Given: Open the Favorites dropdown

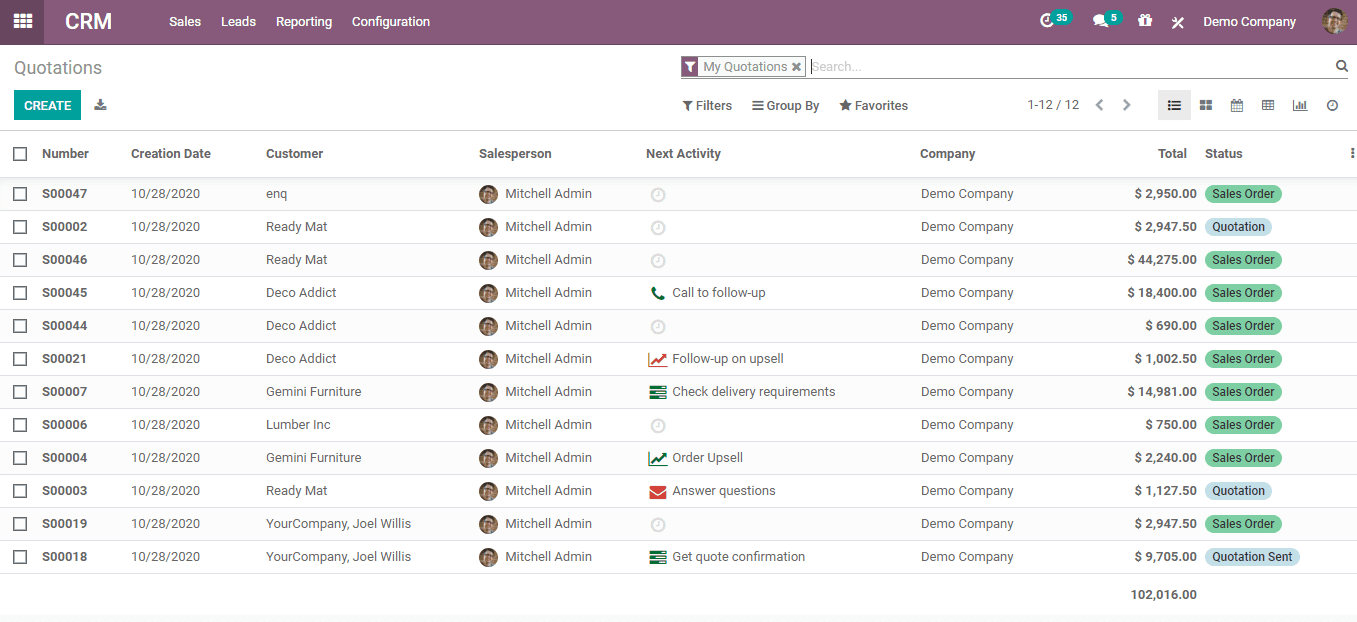Looking at the screenshot, I should (873, 105).
